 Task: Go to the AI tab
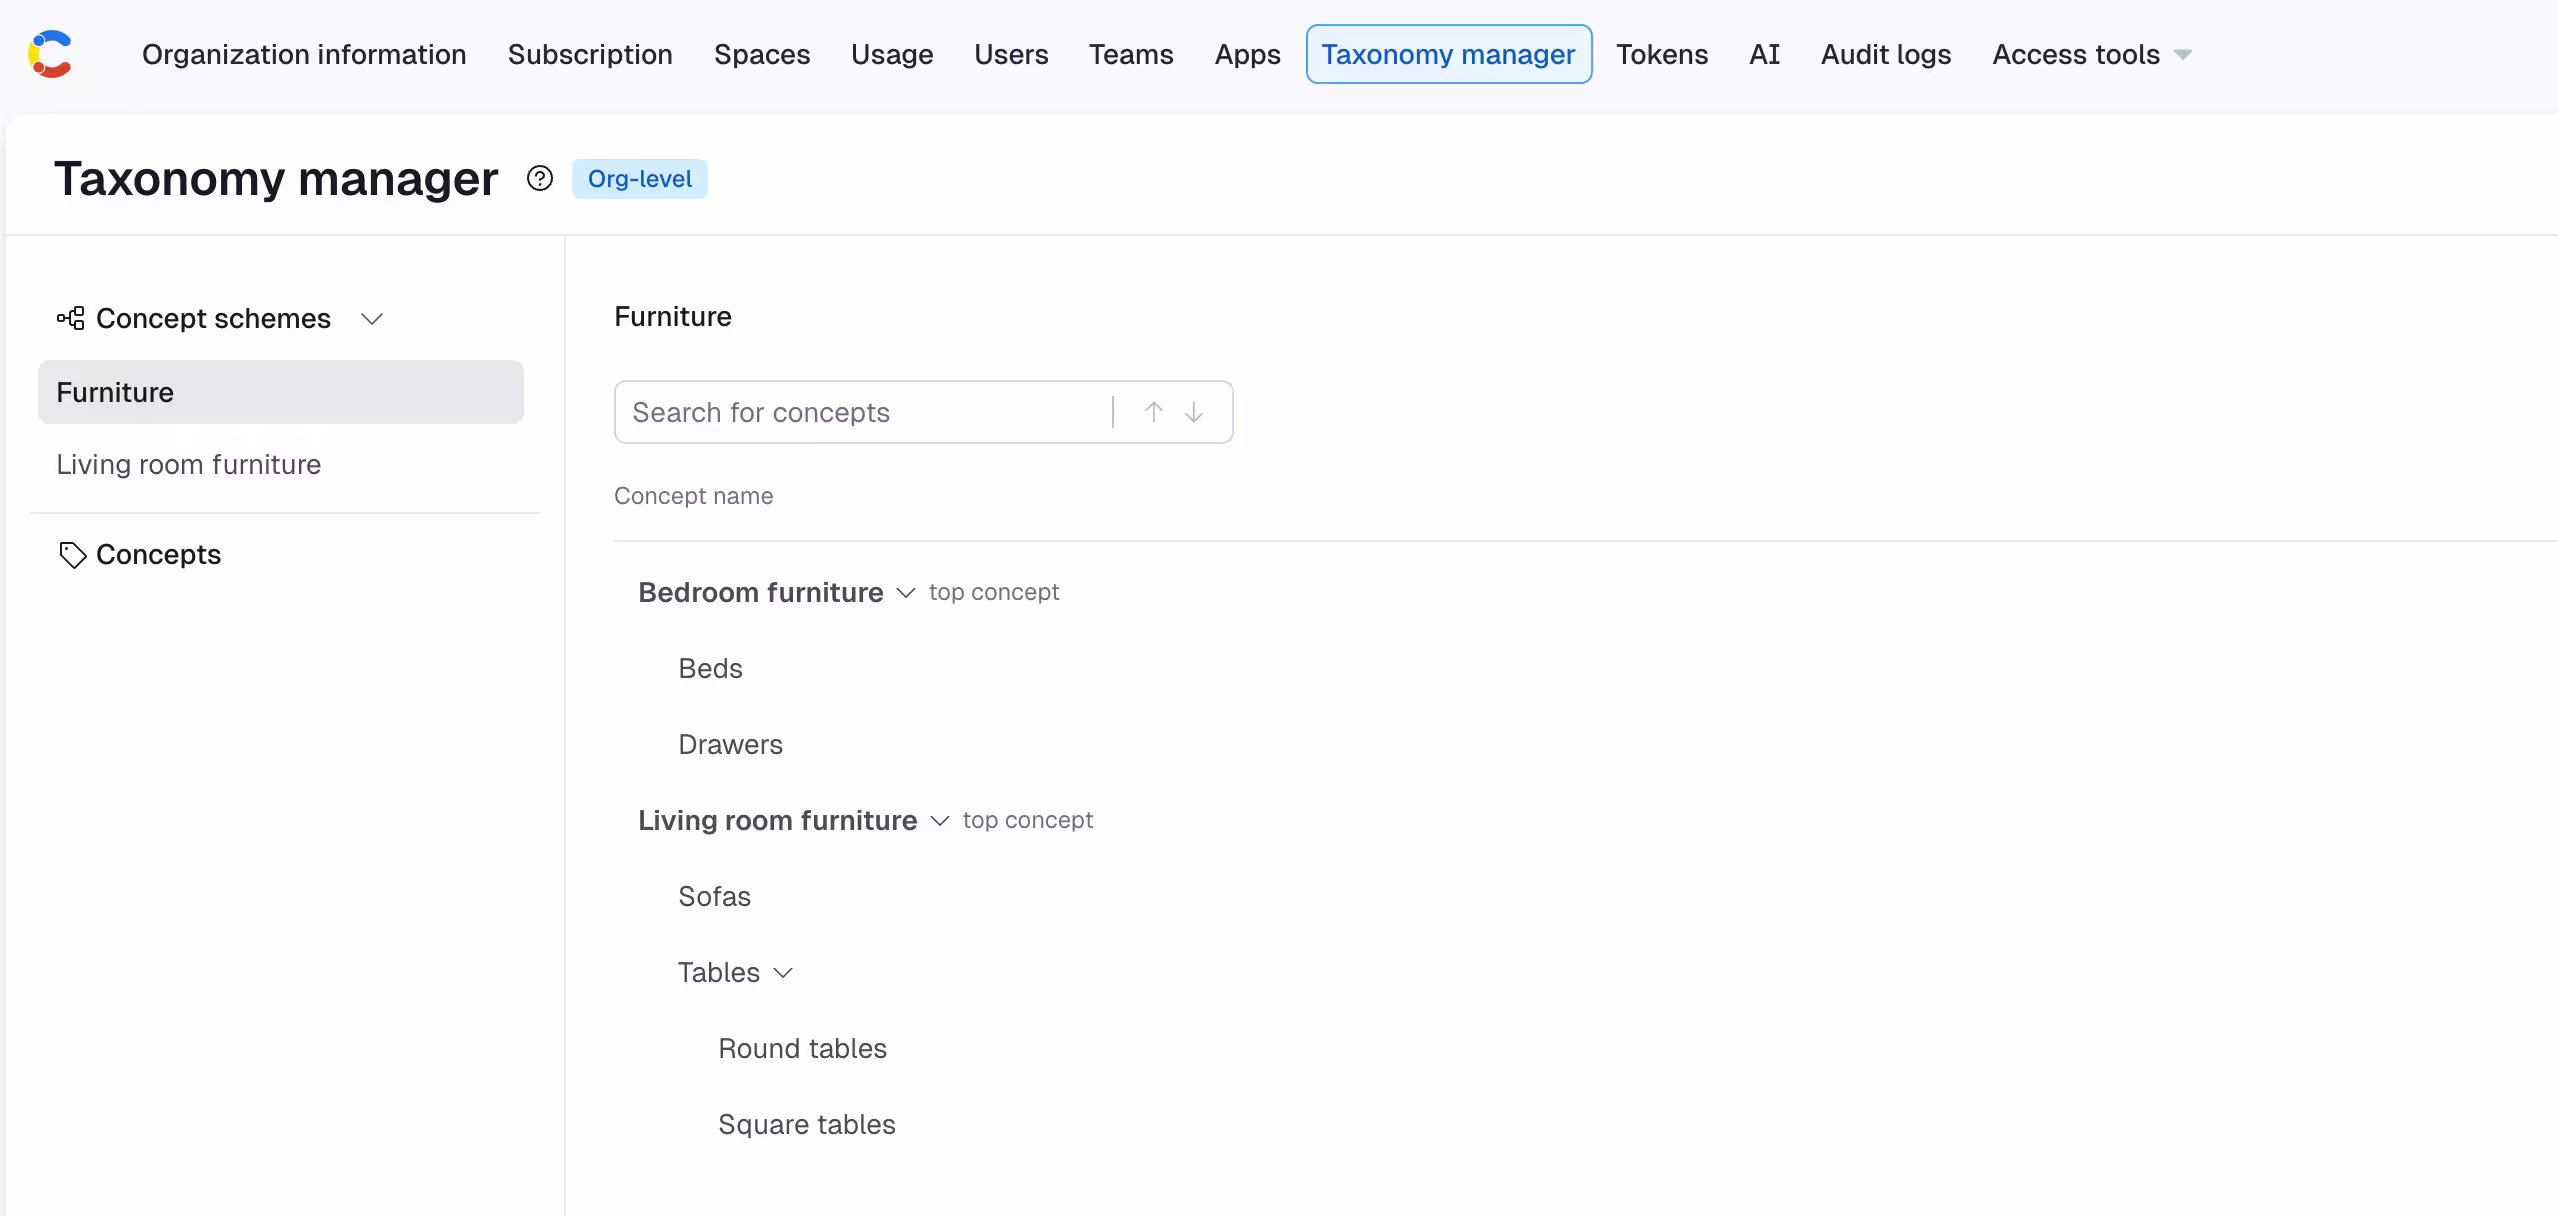[x=1764, y=54]
